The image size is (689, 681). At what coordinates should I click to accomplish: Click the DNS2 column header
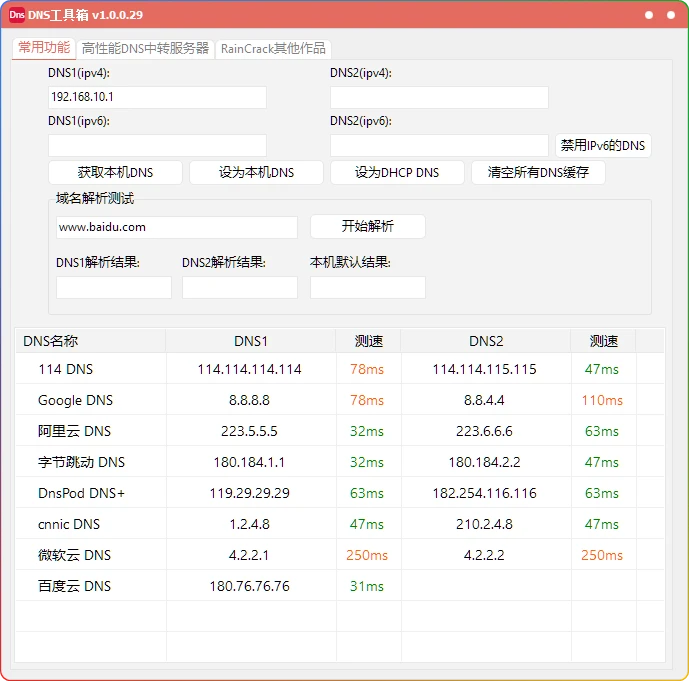pos(486,341)
